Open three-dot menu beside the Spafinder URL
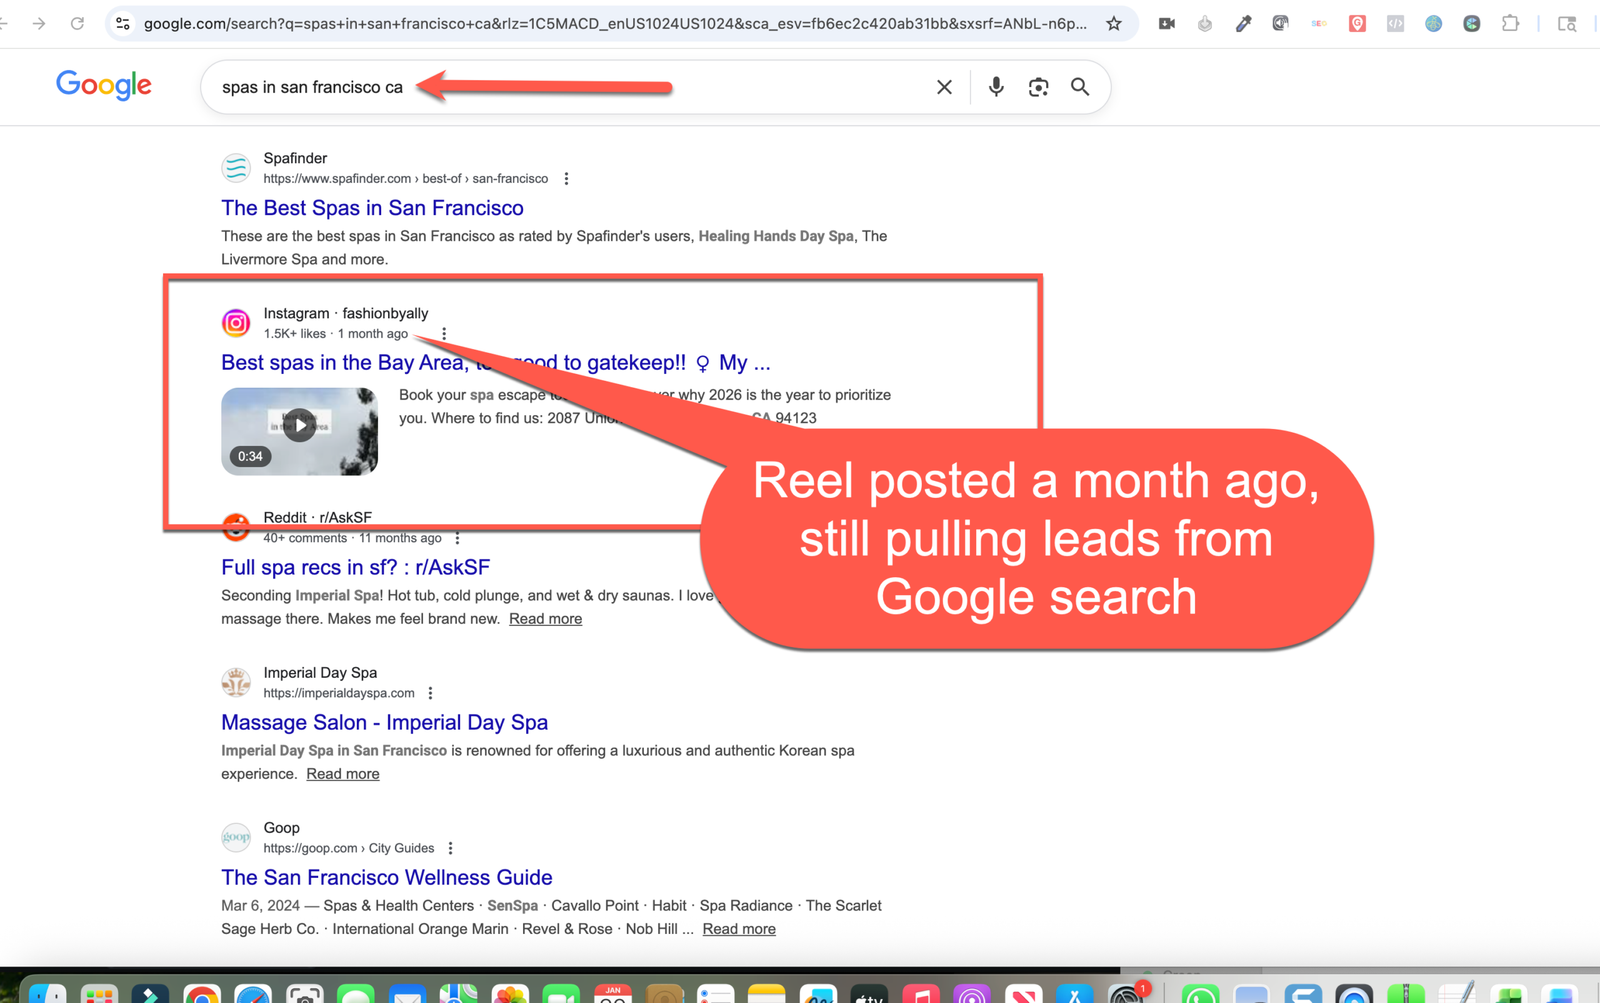 [x=566, y=179]
